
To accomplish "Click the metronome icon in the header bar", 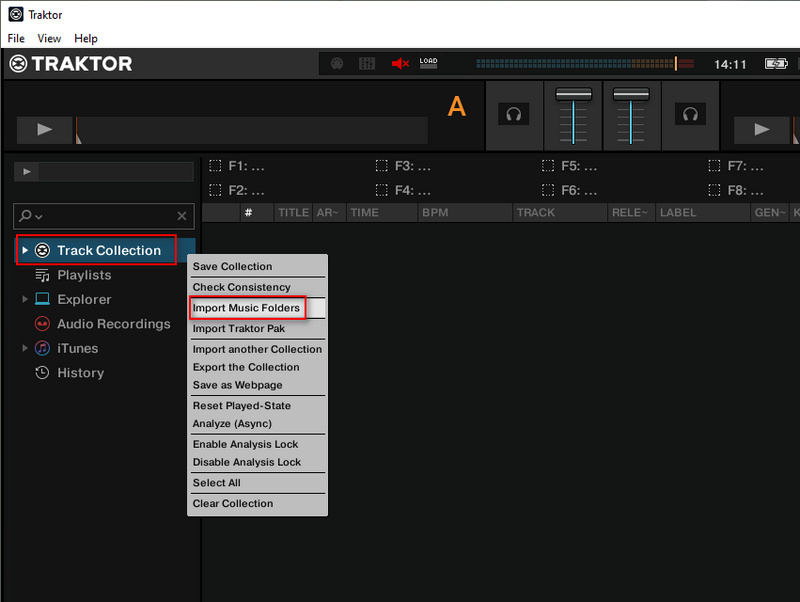I will tap(337, 63).
